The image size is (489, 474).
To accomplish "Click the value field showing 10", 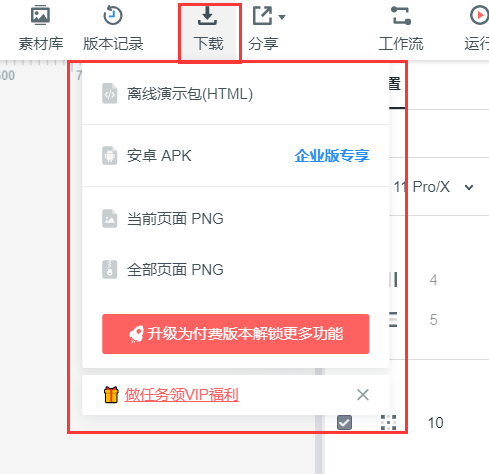I will pyautogui.click(x=436, y=423).
